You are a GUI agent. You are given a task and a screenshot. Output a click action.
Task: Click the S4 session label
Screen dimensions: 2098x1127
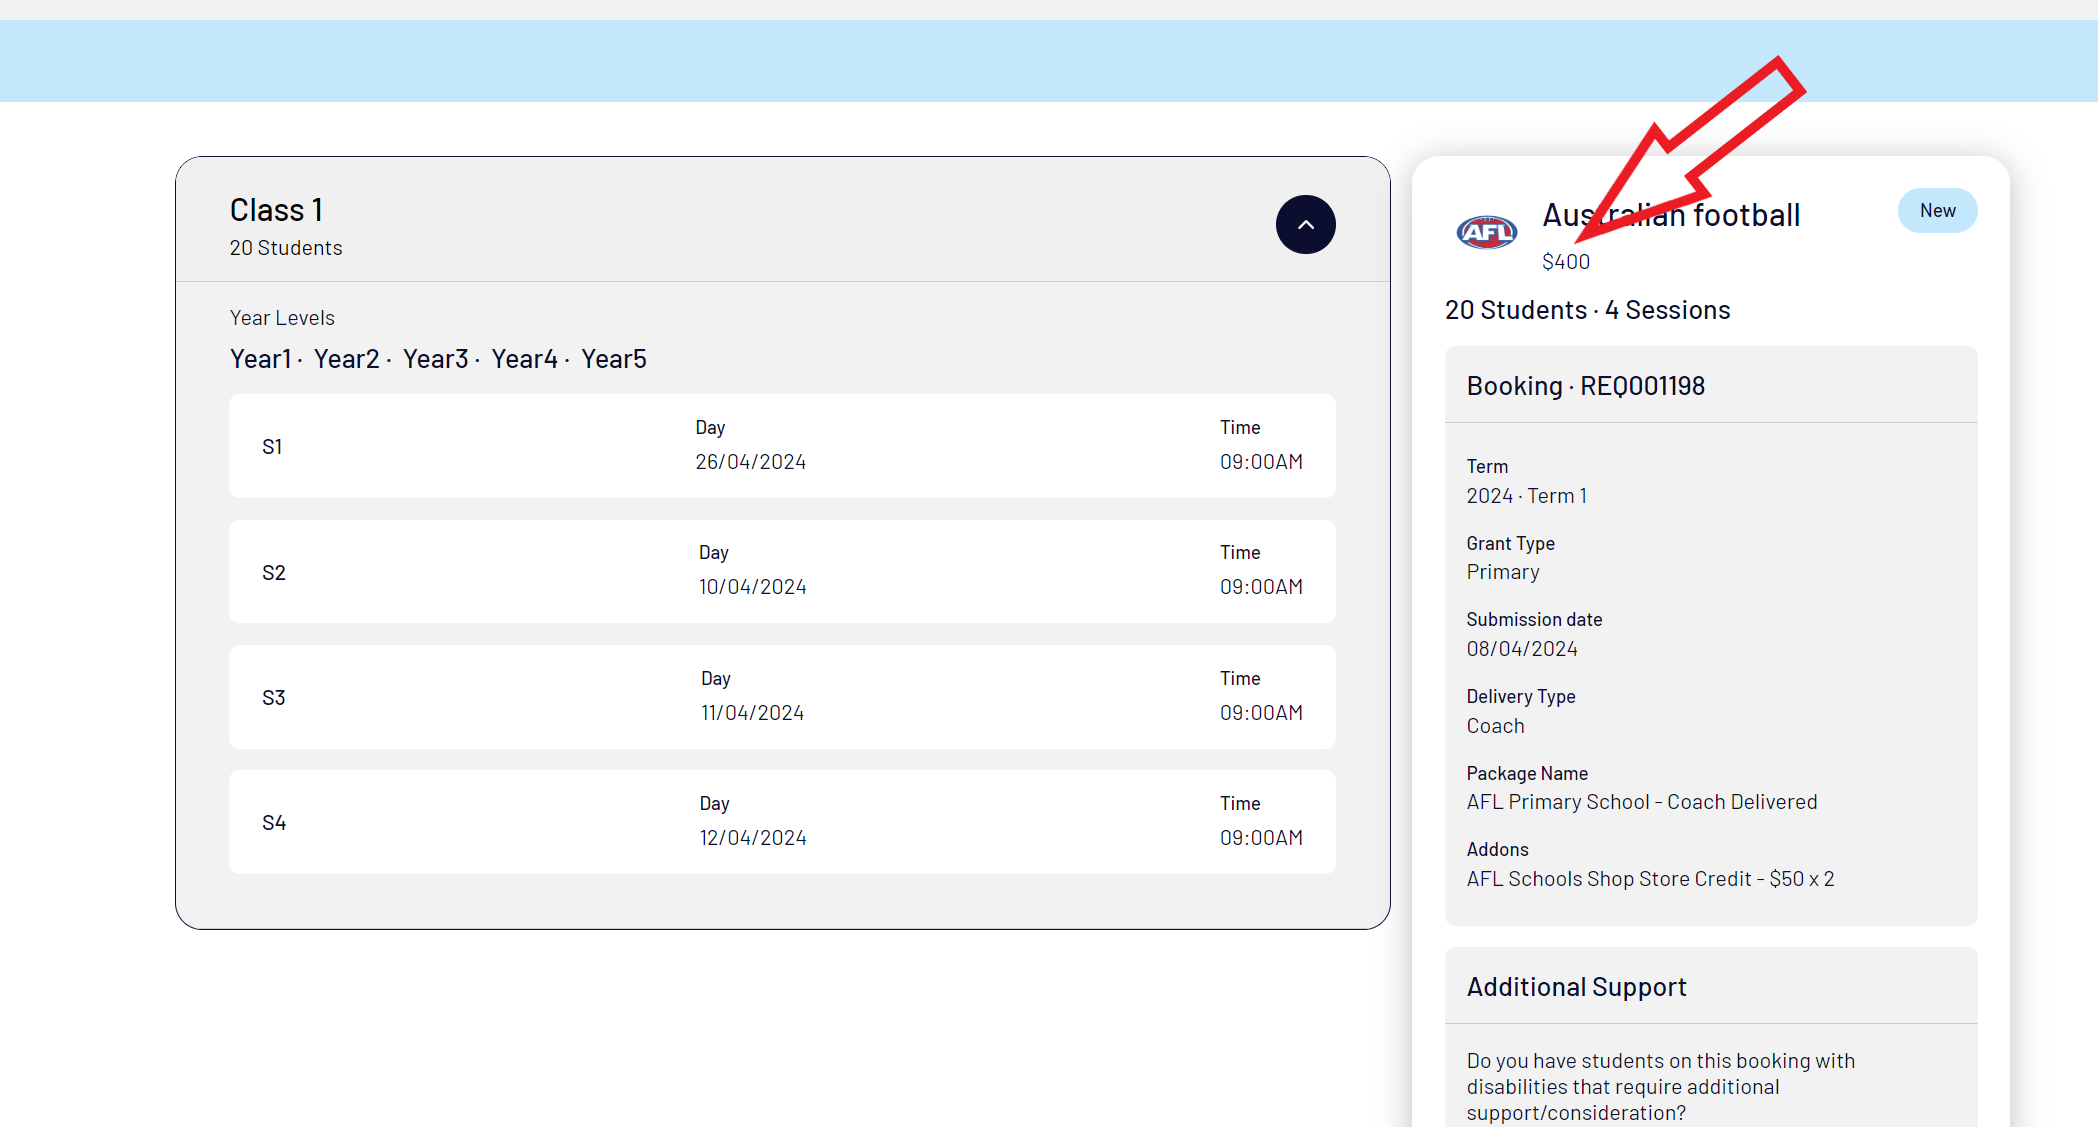pyautogui.click(x=274, y=823)
